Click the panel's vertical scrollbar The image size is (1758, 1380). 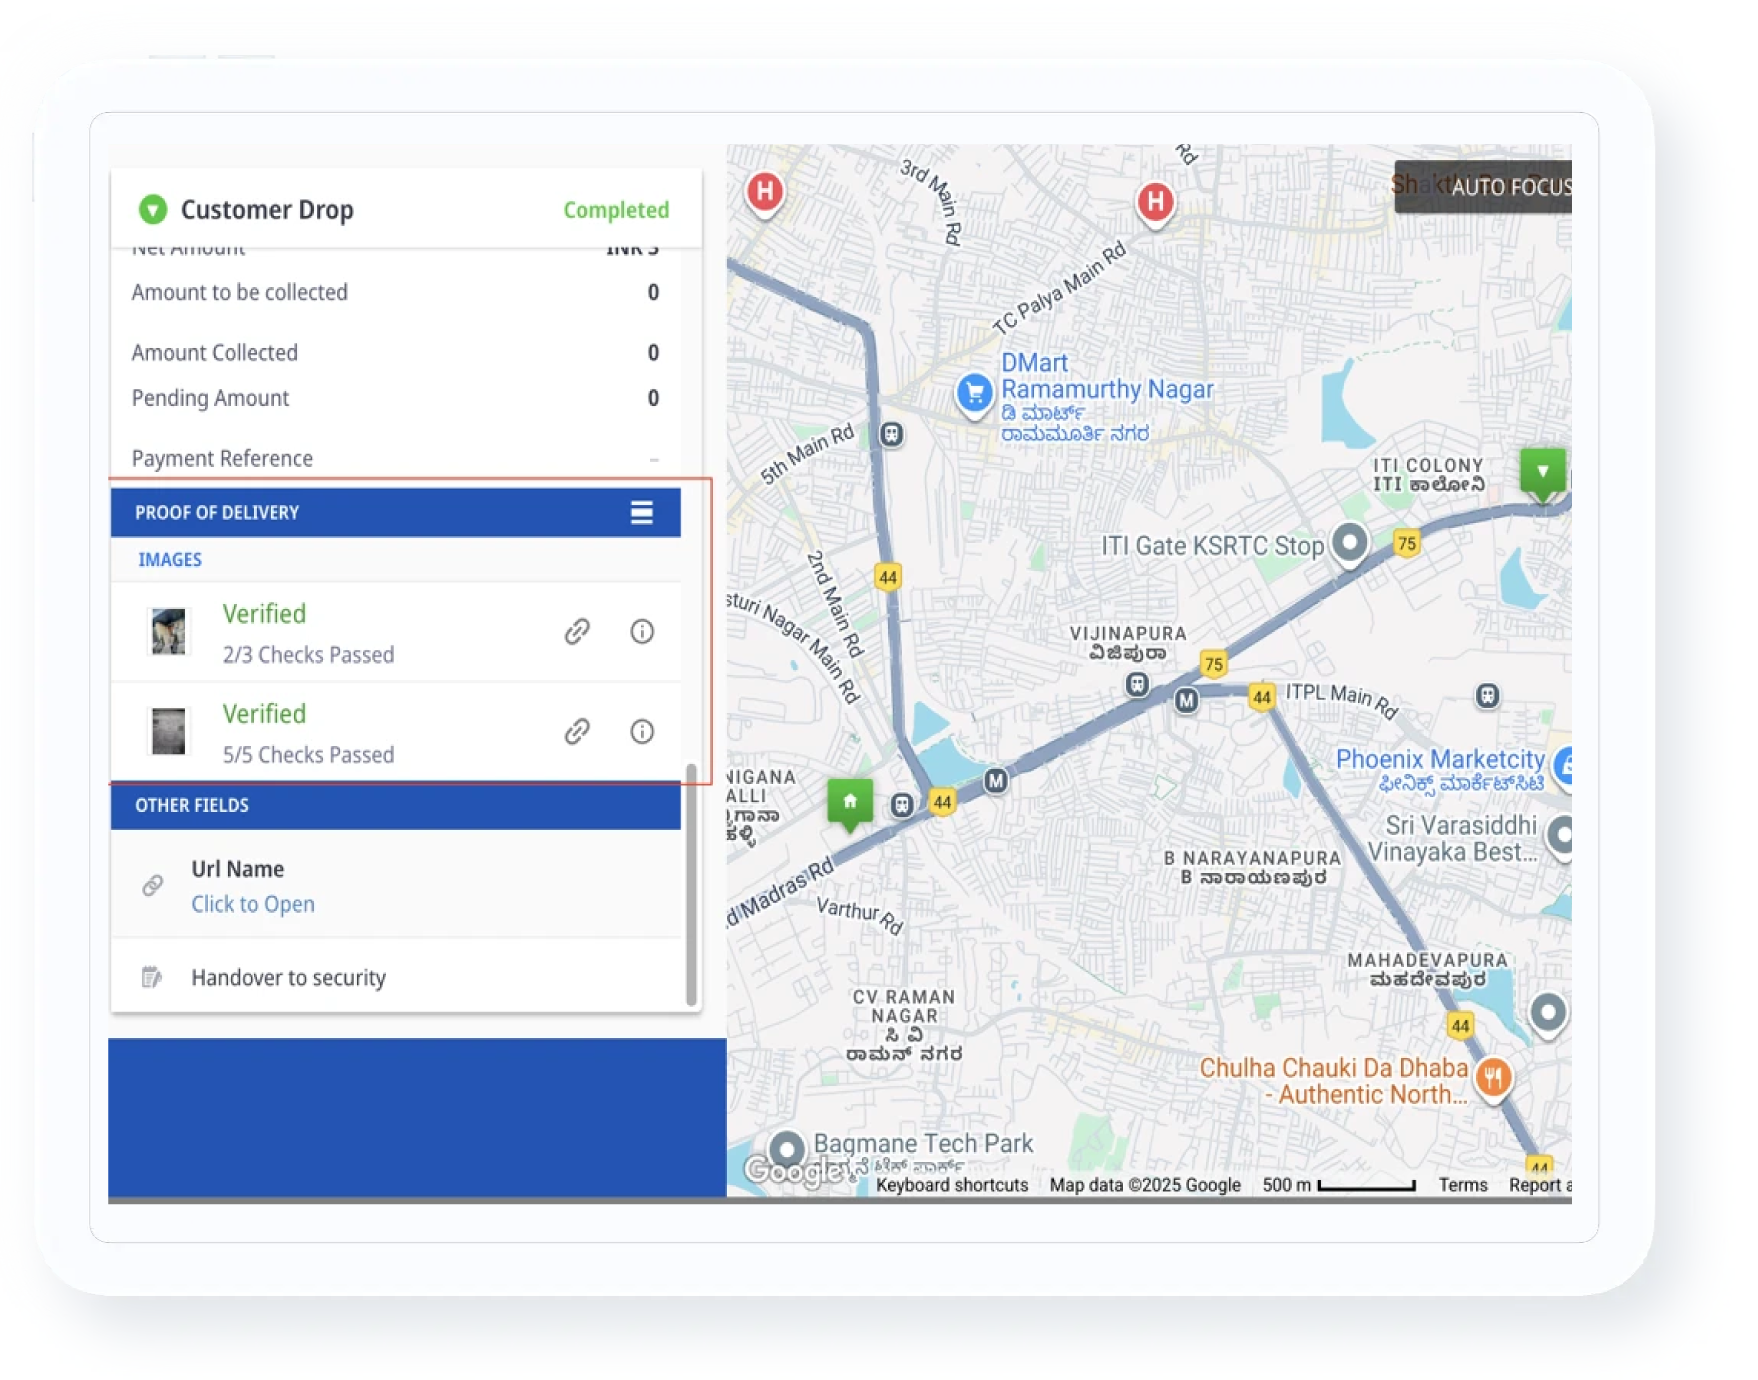691,884
